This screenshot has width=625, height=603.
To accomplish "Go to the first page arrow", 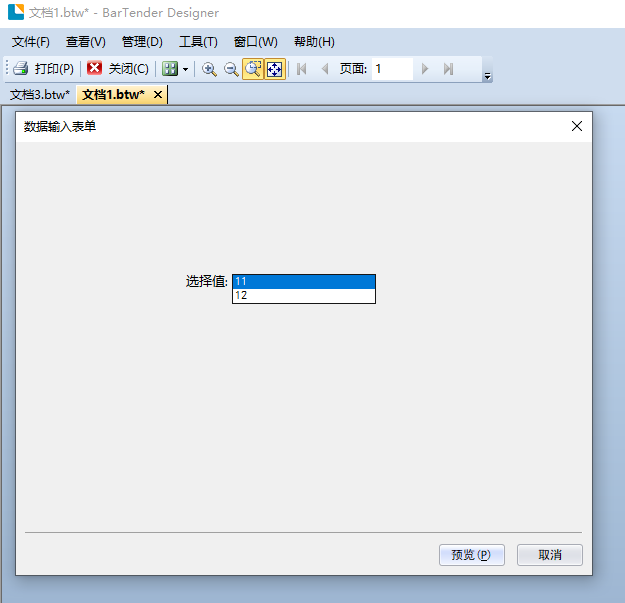I will coord(302,69).
